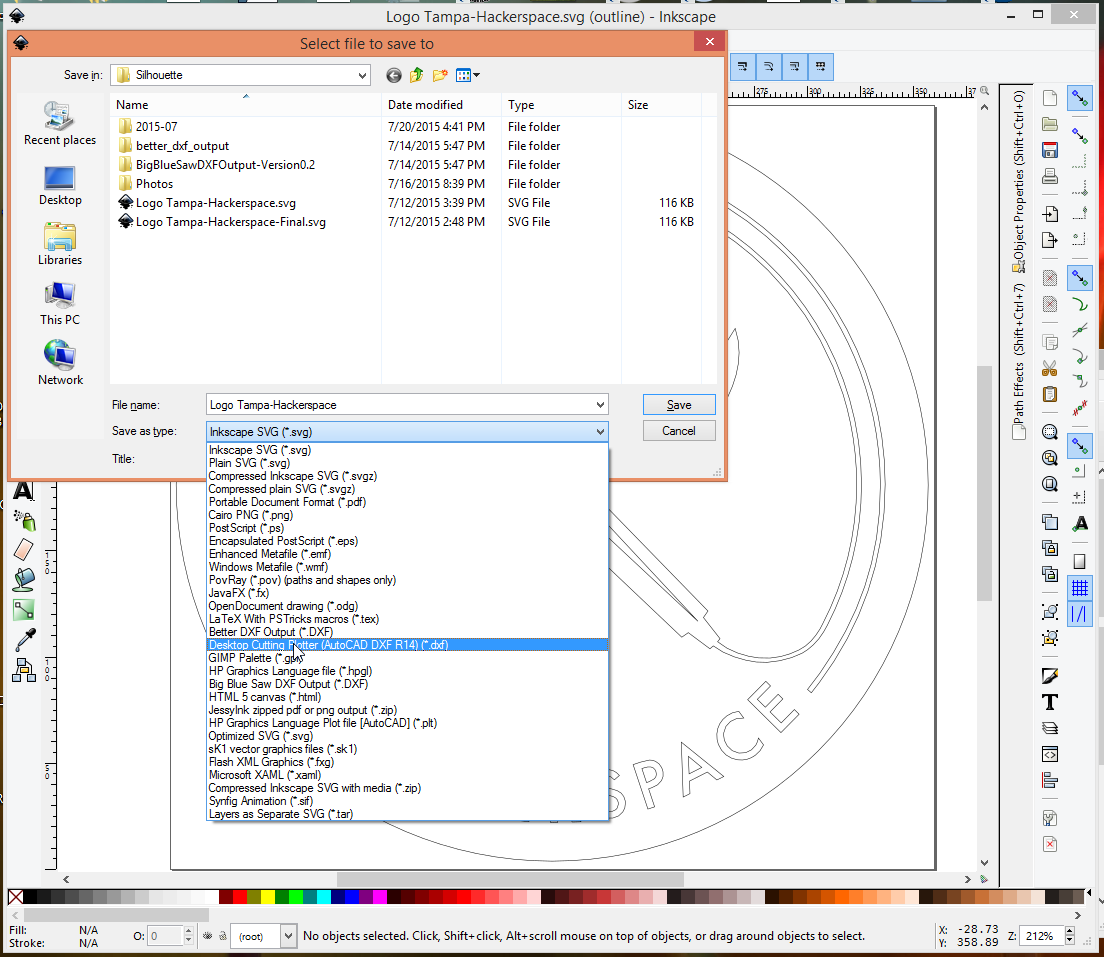
Task: Open Fill and Stroke dialog icon
Action: [x=1050, y=676]
